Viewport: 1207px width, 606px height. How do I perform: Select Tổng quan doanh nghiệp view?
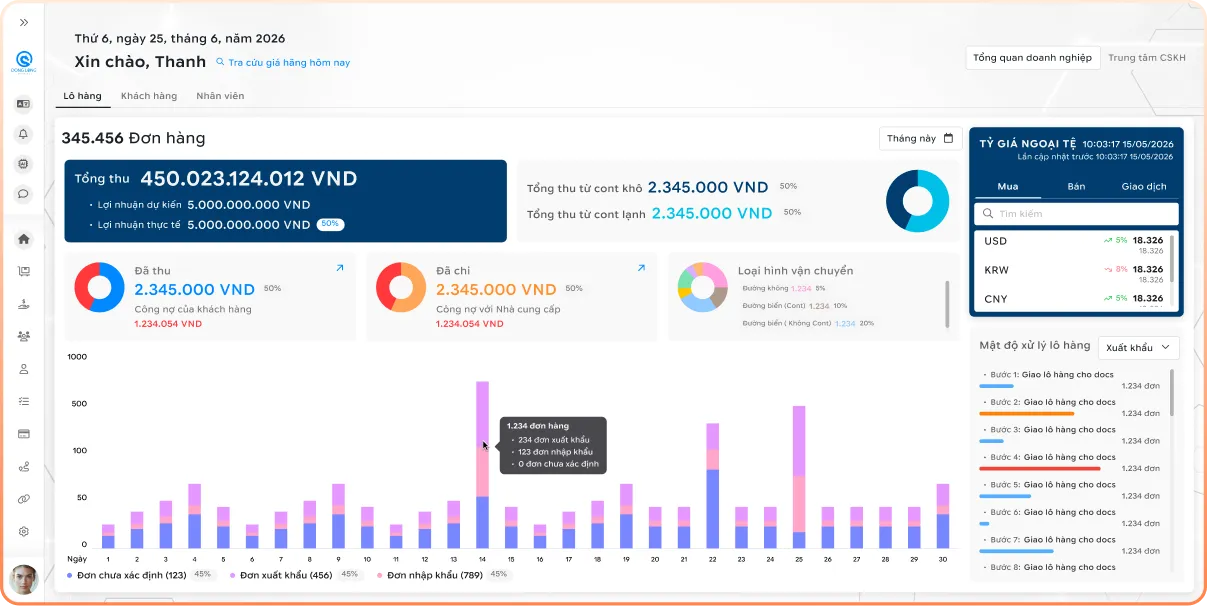click(1032, 58)
